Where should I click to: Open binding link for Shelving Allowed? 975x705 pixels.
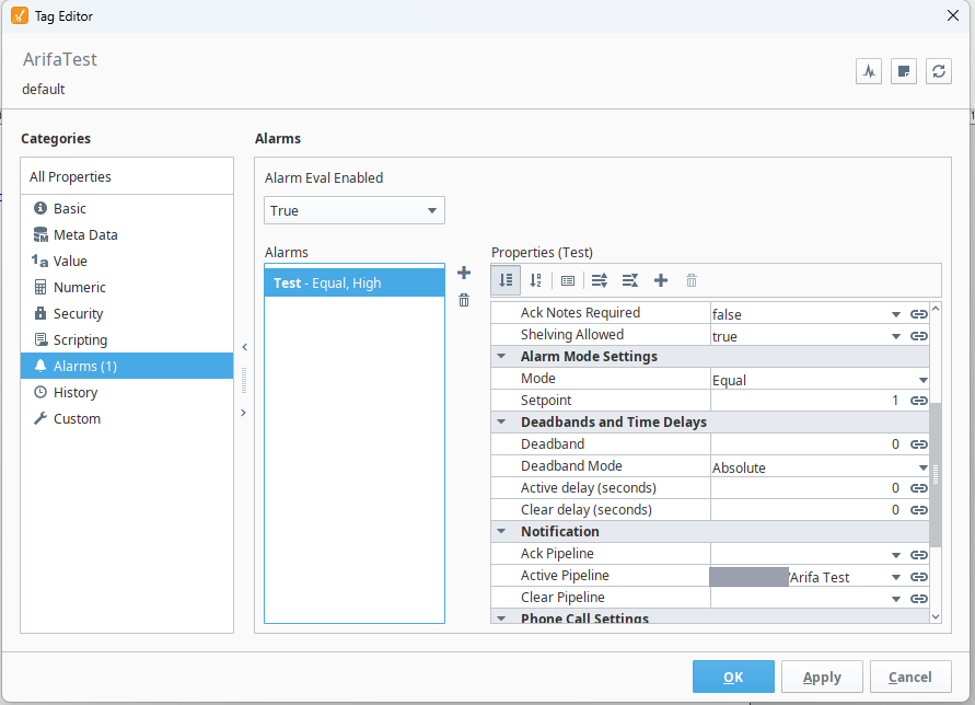click(919, 336)
